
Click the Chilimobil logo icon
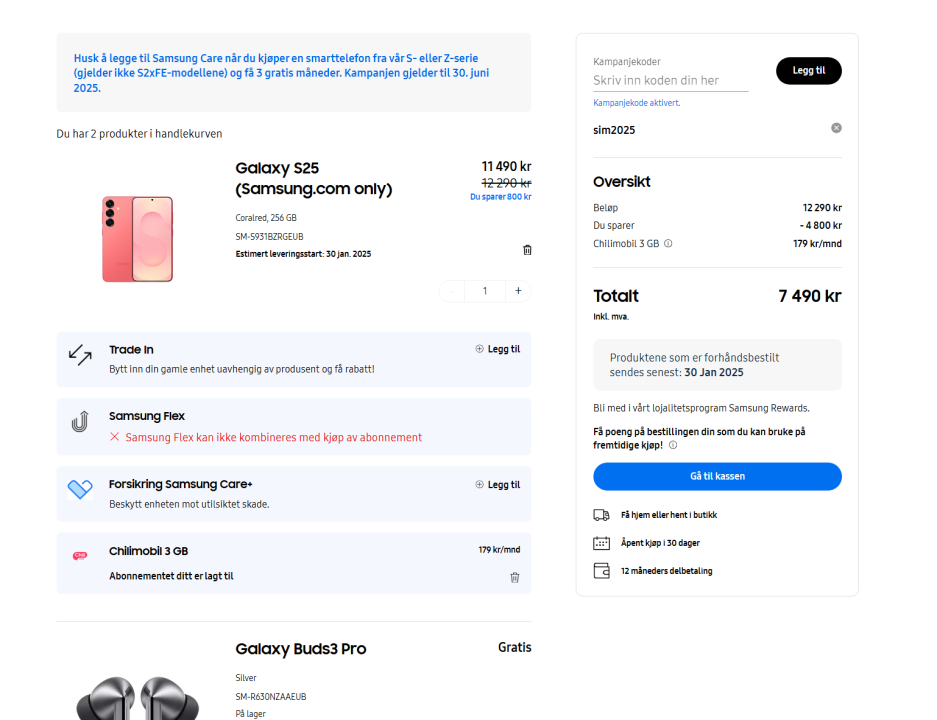click(80, 555)
